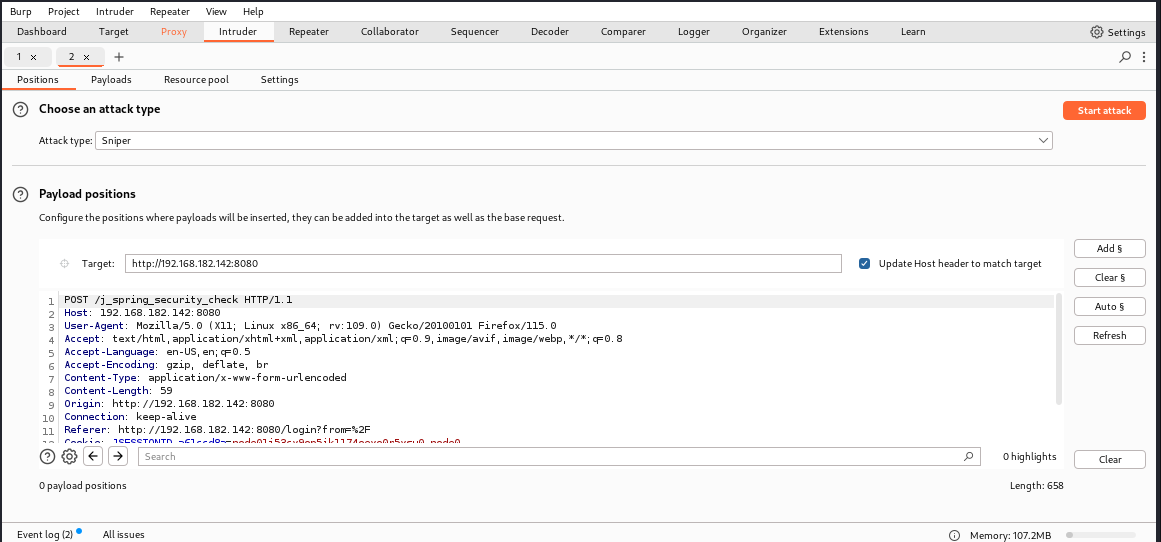The width and height of the screenshot is (1161, 542).
Task: Open the Intruder menu in menu bar
Action: (115, 12)
